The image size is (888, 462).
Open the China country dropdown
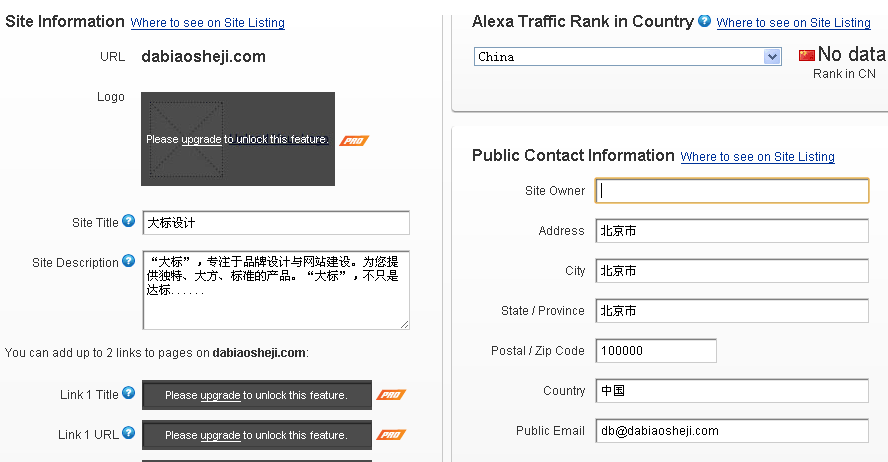tap(627, 57)
